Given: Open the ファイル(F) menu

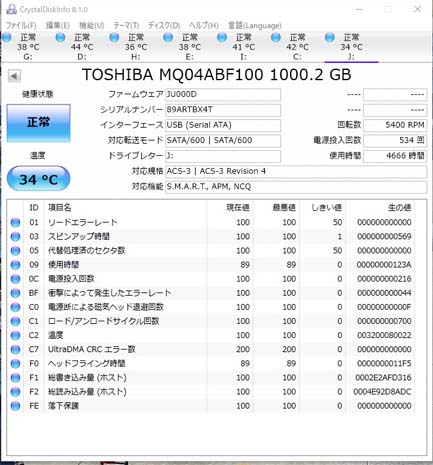Looking at the screenshot, I should click(21, 25).
